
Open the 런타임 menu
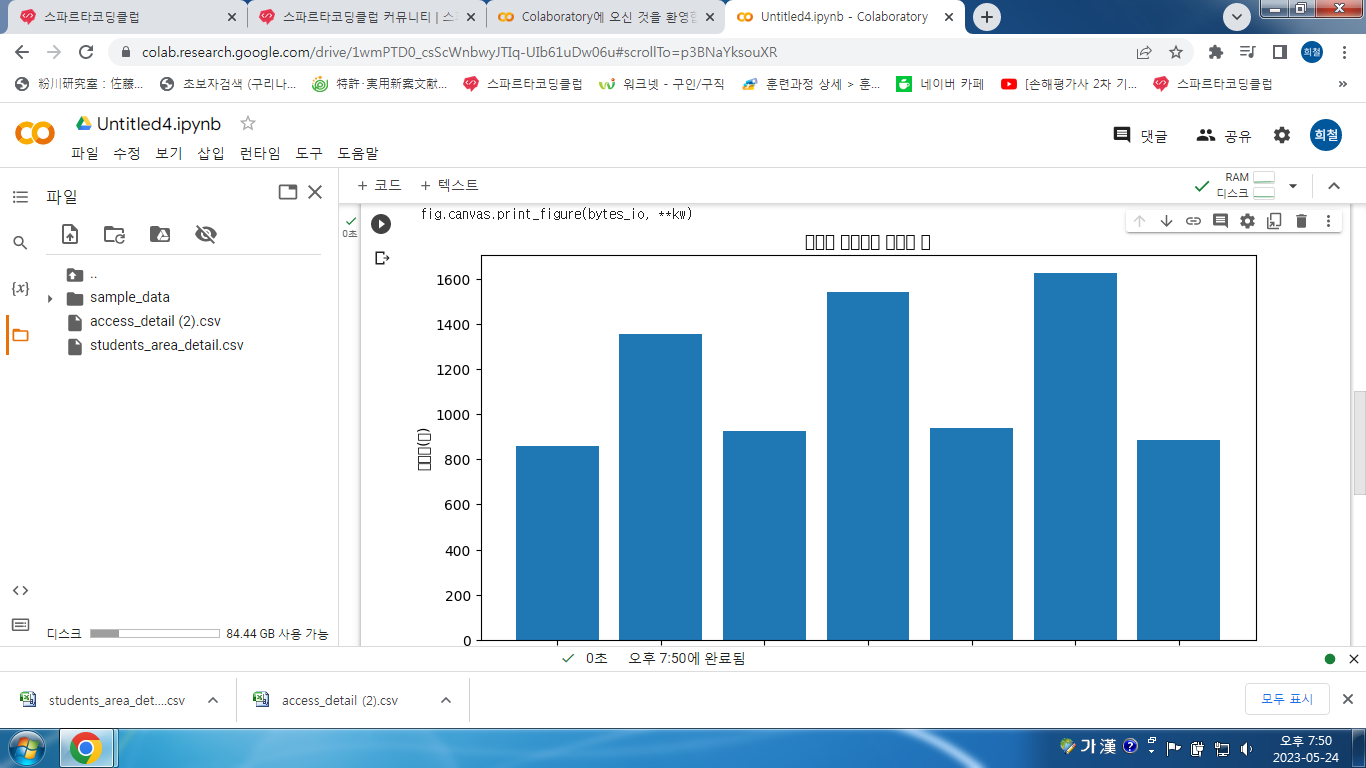[260, 153]
